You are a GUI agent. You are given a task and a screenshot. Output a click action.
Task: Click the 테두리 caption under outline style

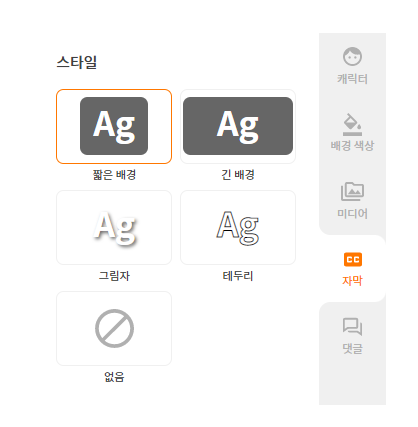click(238, 276)
